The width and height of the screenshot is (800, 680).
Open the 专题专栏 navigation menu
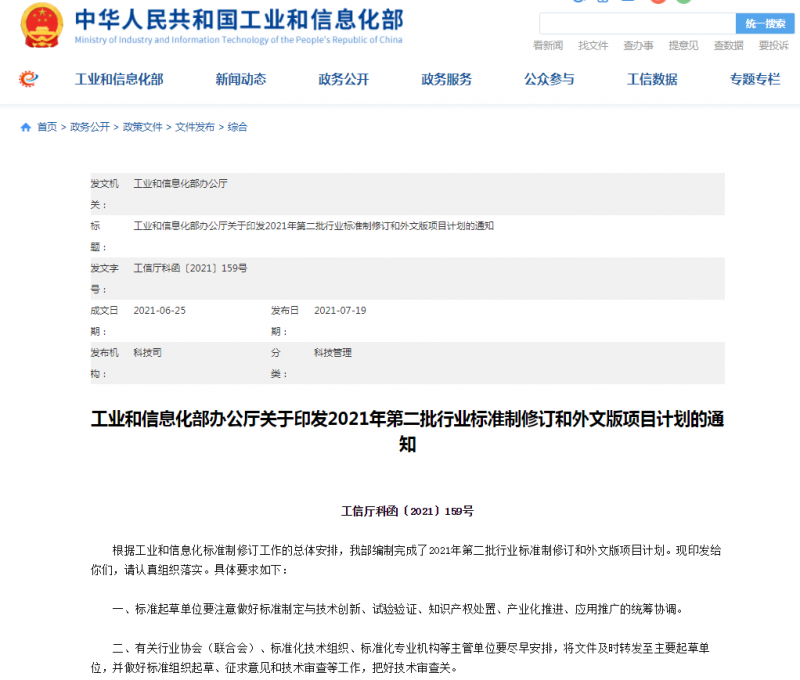click(x=755, y=79)
